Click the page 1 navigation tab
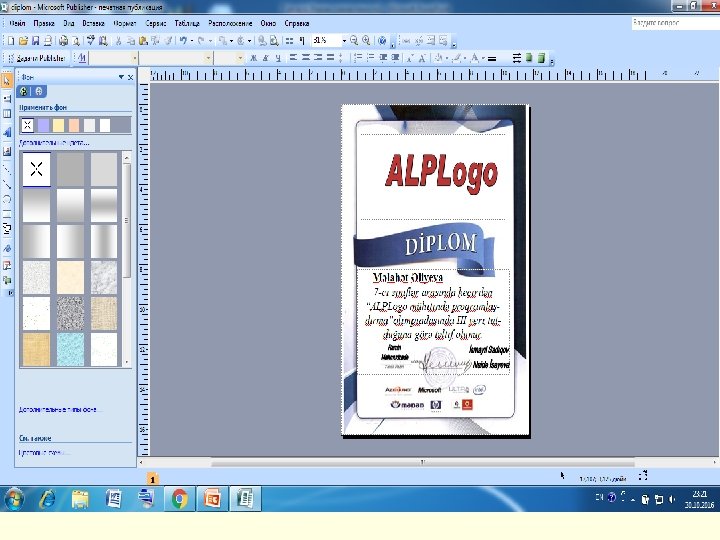Screen dimensions: 720x540 click(x=152, y=479)
